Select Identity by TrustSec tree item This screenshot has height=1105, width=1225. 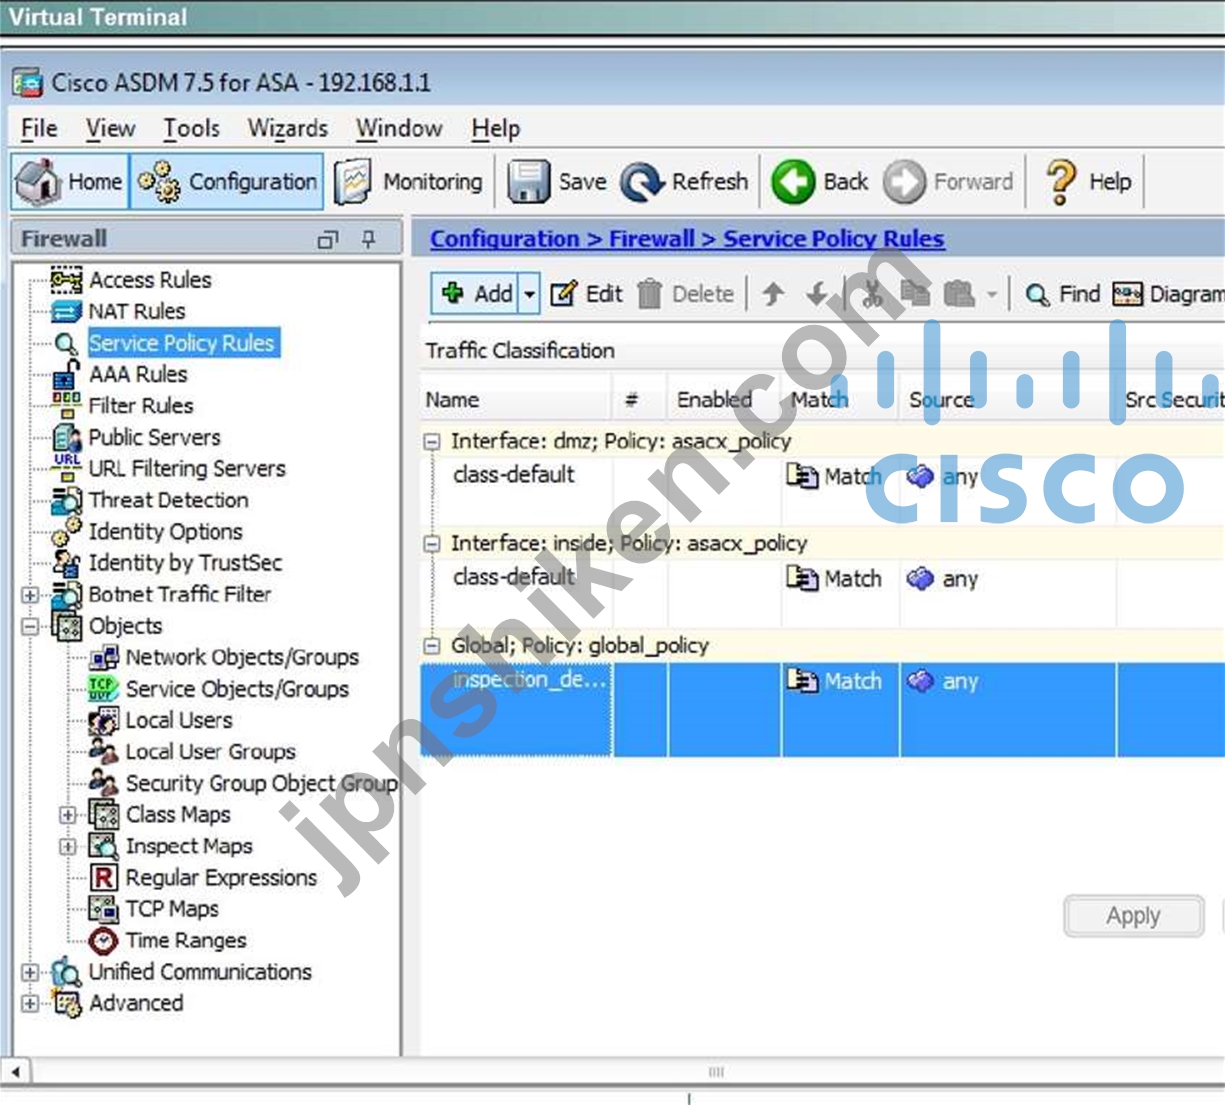[185, 563]
